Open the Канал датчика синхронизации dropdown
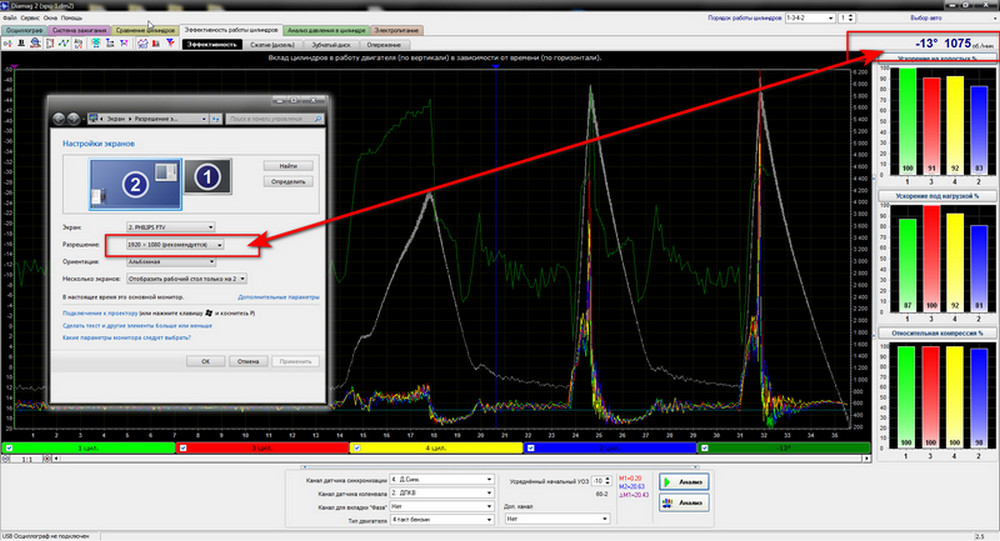This screenshot has width=1000, height=541. click(442, 479)
